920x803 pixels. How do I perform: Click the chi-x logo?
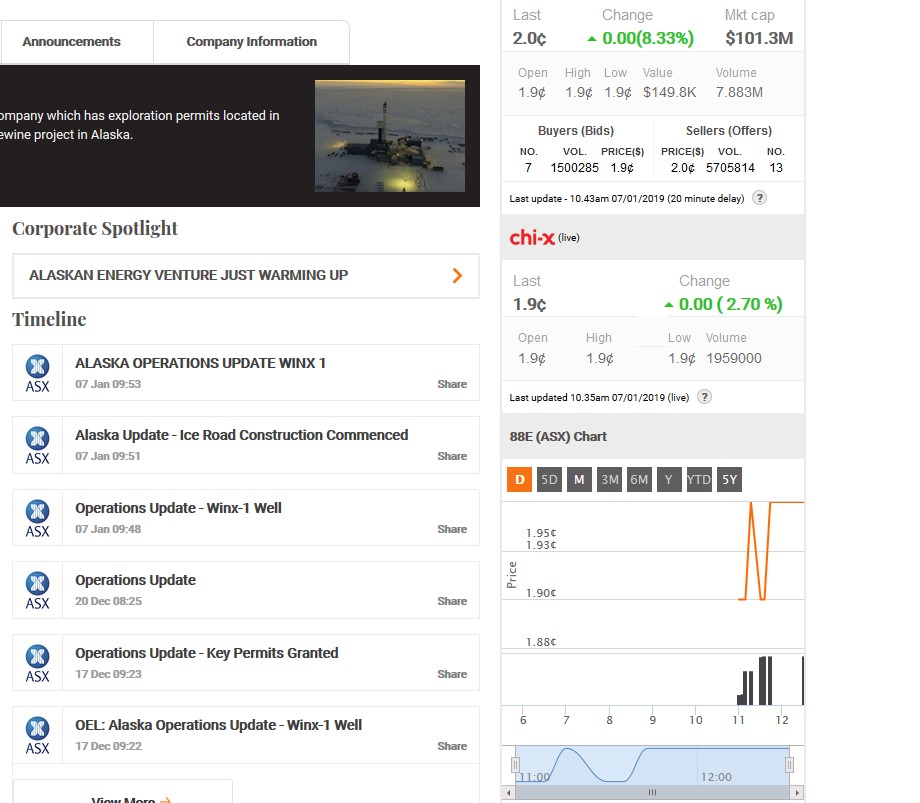[x=532, y=238]
